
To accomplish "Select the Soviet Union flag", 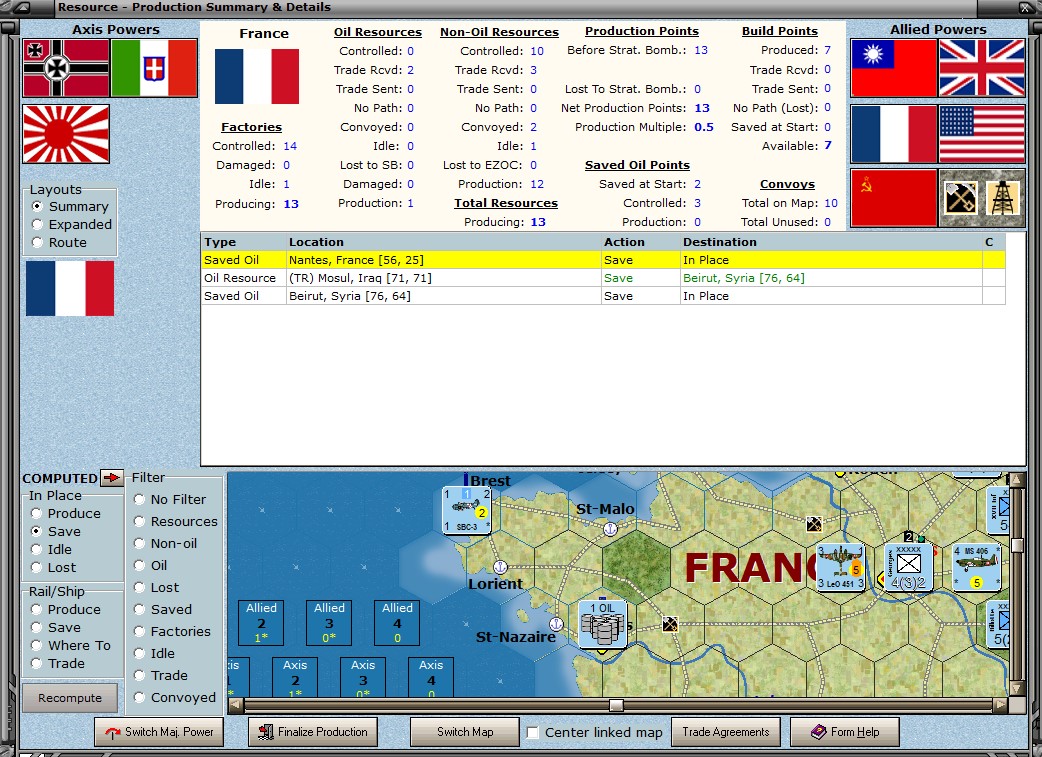I will (894, 198).
